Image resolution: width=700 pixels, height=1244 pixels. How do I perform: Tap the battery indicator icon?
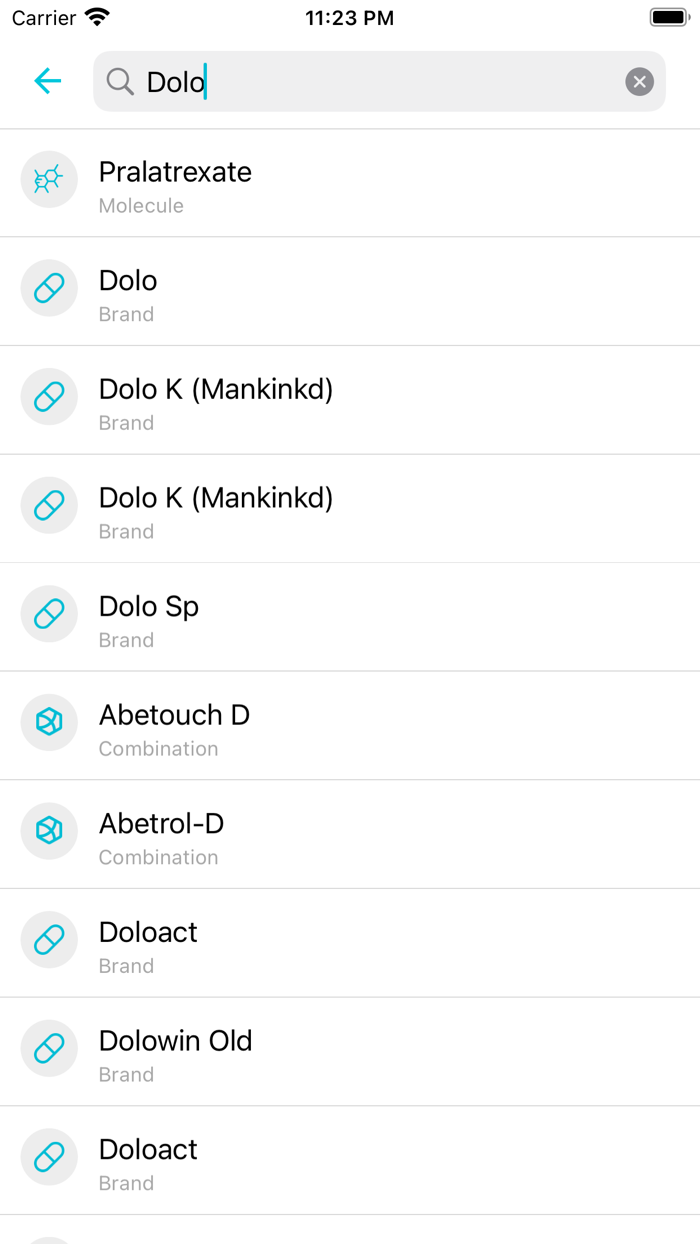coord(667,17)
